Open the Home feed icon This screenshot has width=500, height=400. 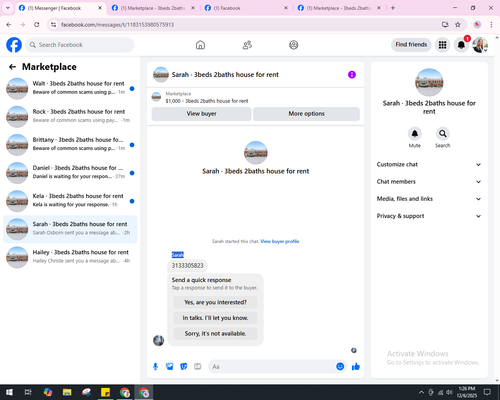pyautogui.click(x=200, y=45)
